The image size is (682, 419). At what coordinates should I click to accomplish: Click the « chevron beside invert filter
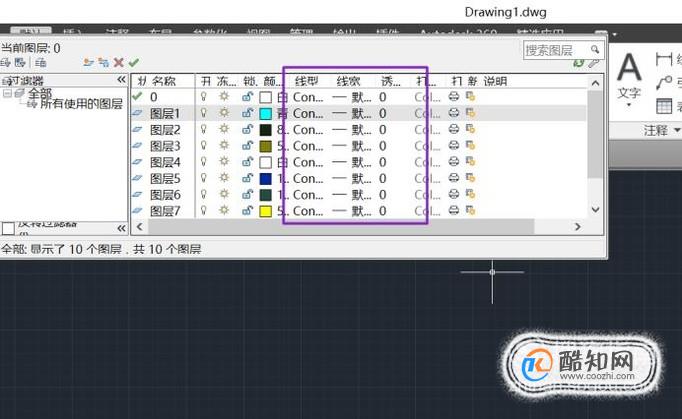click(121, 228)
